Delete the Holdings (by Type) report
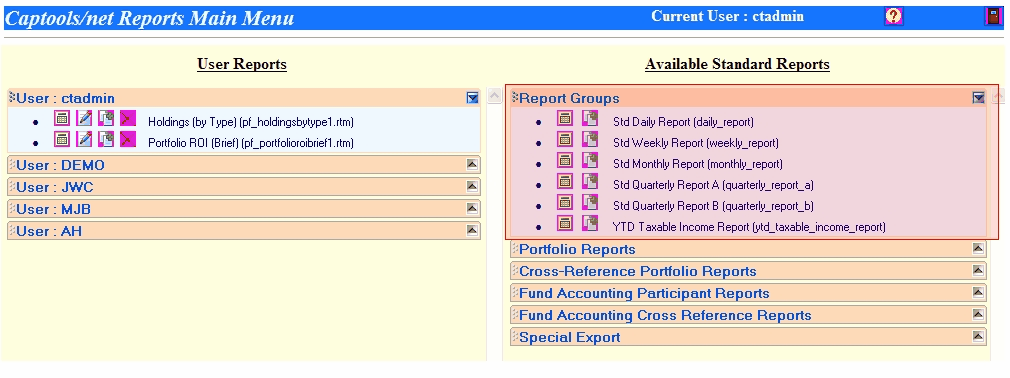This screenshot has width=1010, height=378. (128, 118)
